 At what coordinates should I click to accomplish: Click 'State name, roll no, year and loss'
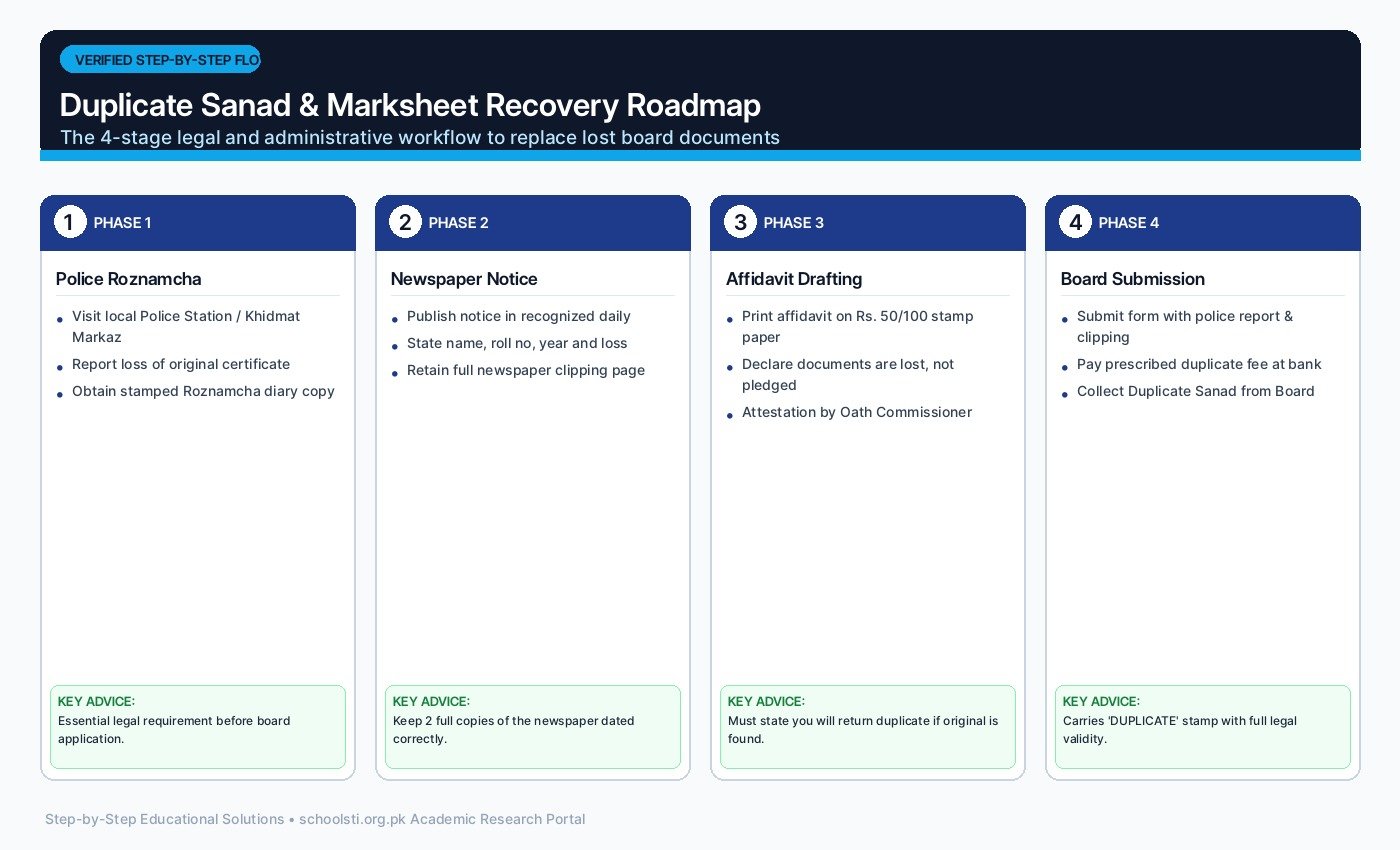tap(517, 343)
